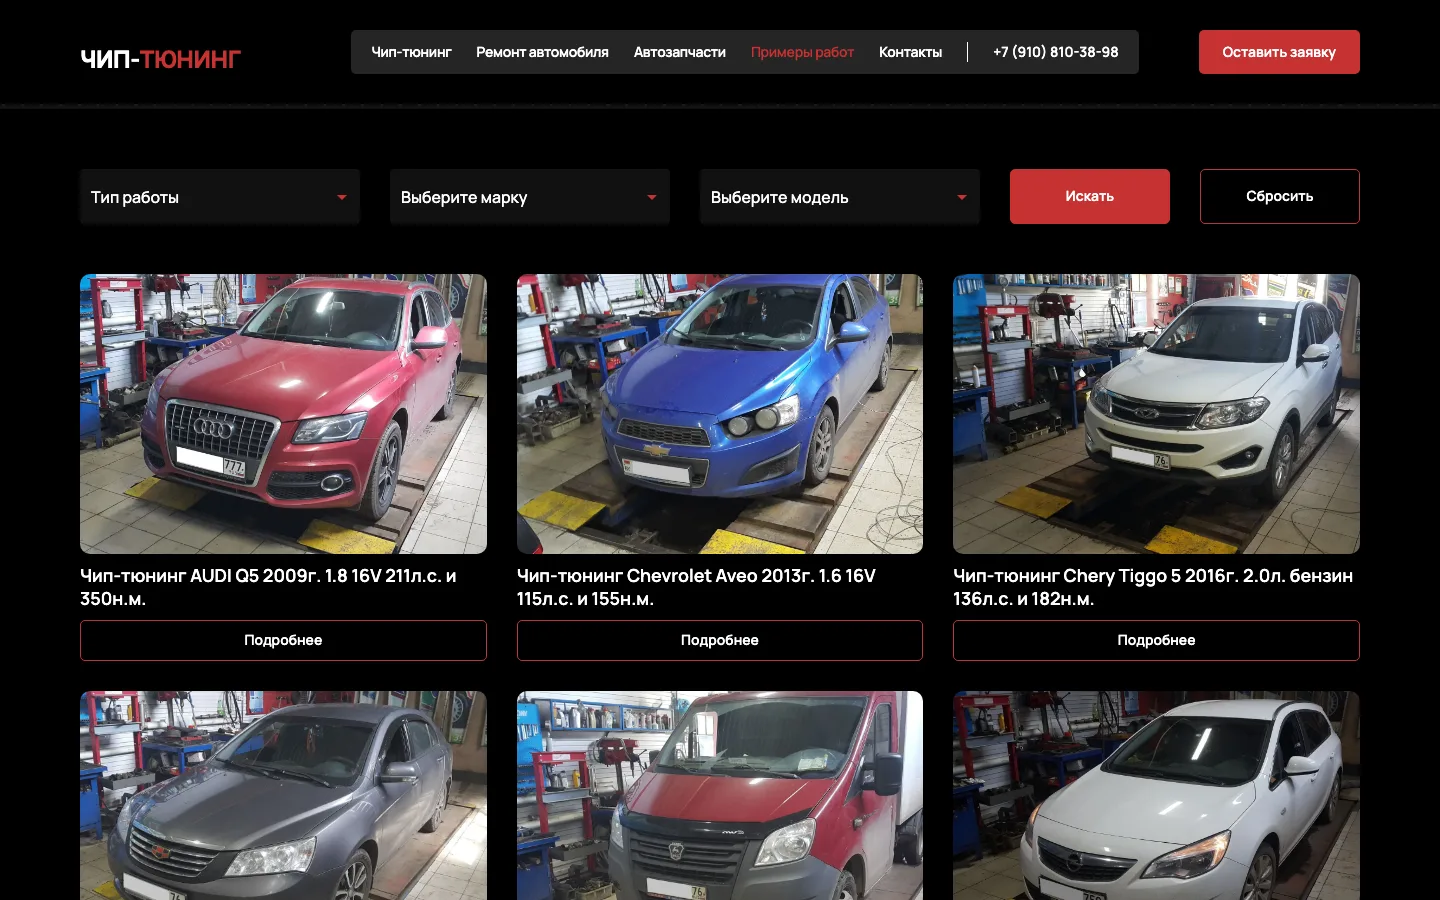The width and height of the screenshot is (1440, 900).
Task: Click the Искать search button
Action: [x=1090, y=196]
